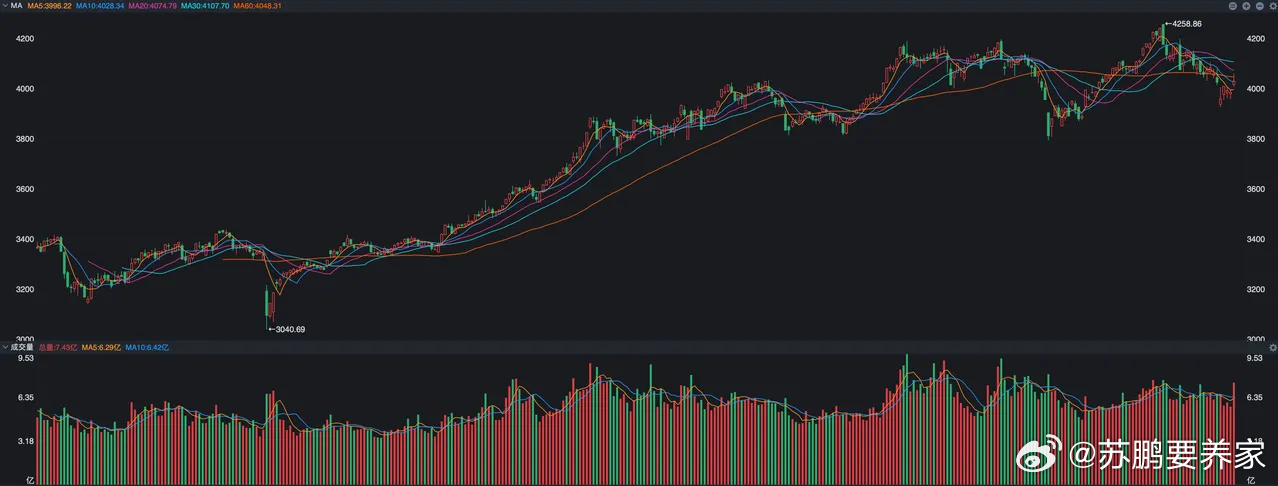
Task: Click volume MA10:6.42亿 legend
Action: point(147,347)
